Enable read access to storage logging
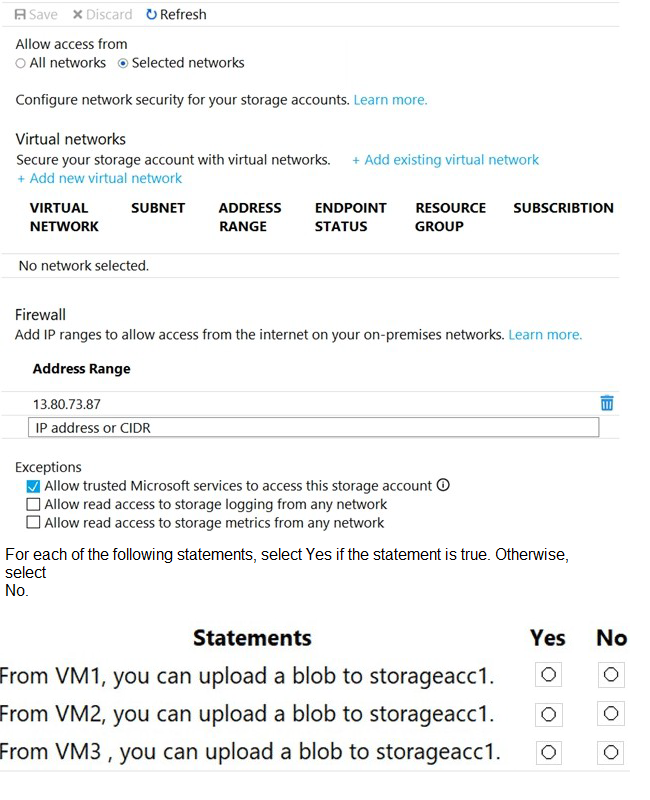650x800 pixels. pyautogui.click(x=34, y=505)
